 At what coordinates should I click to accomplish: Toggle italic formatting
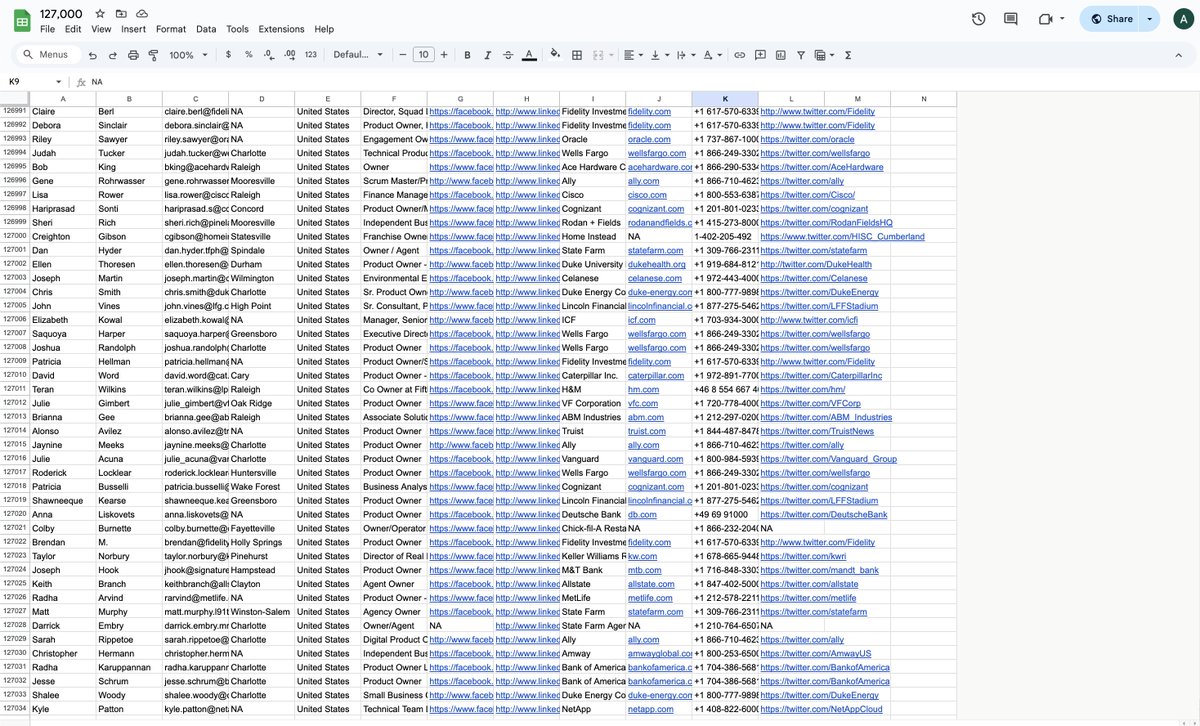(487, 55)
